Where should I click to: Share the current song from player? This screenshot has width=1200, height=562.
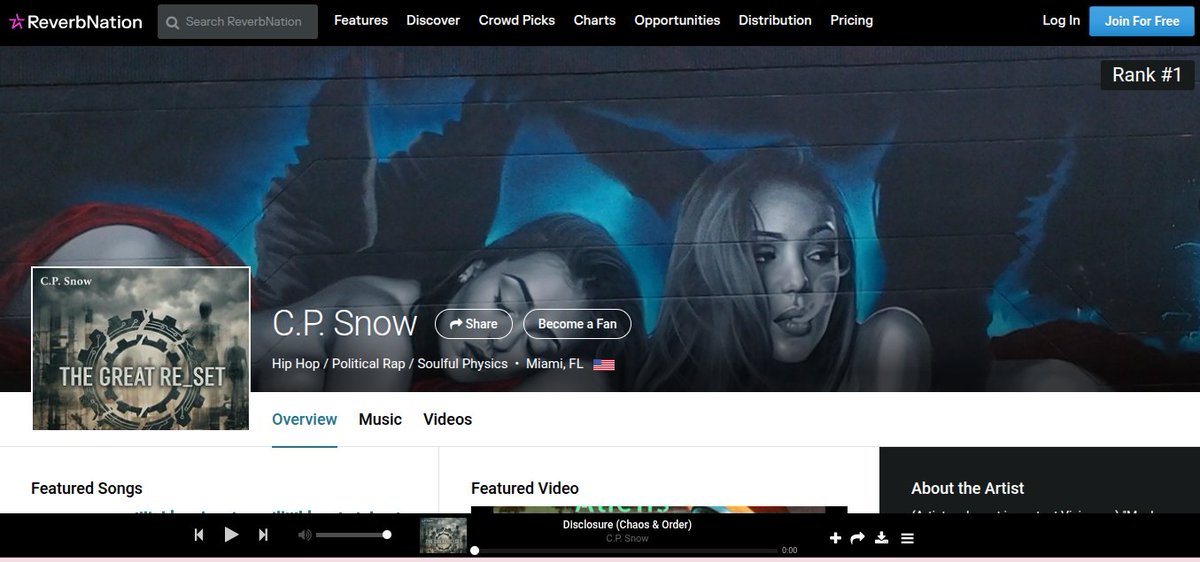point(858,538)
